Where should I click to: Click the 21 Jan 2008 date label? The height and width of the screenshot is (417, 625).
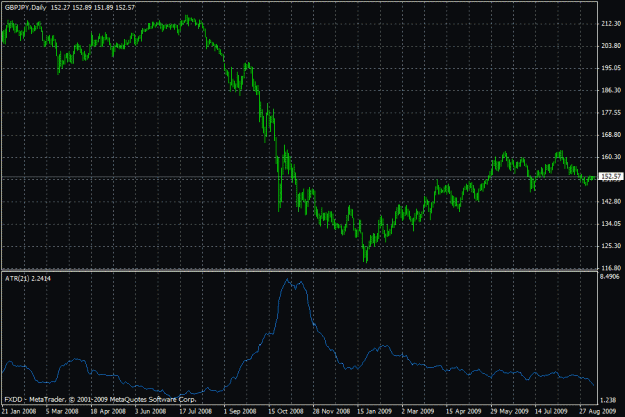pos(19,411)
